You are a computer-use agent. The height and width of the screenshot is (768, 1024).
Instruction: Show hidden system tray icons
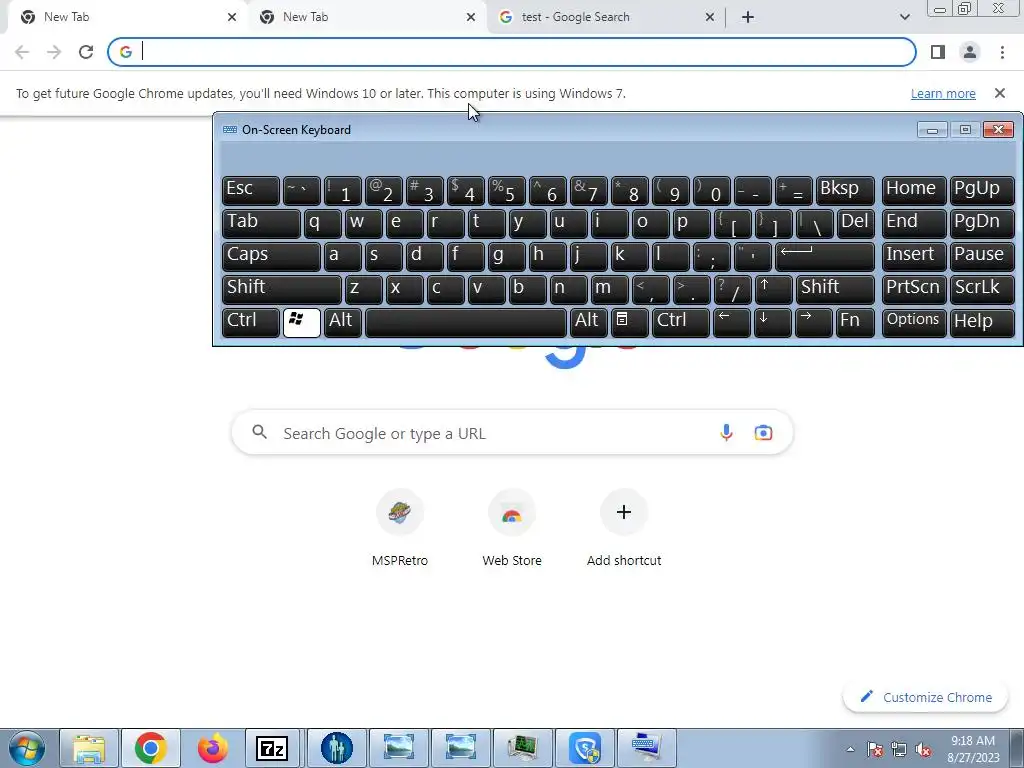click(x=850, y=749)
